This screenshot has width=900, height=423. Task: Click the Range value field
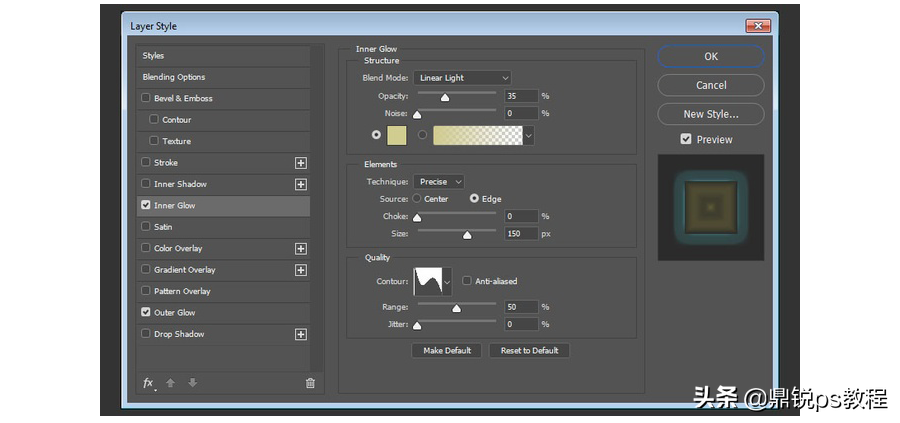coord(521,307)
